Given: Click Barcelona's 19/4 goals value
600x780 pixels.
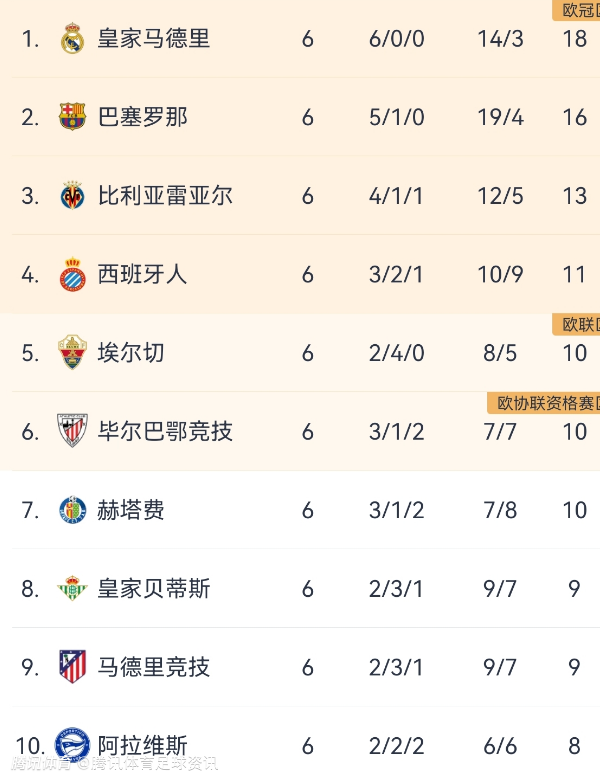Looking at the screenshot, I should click(500, 117).
